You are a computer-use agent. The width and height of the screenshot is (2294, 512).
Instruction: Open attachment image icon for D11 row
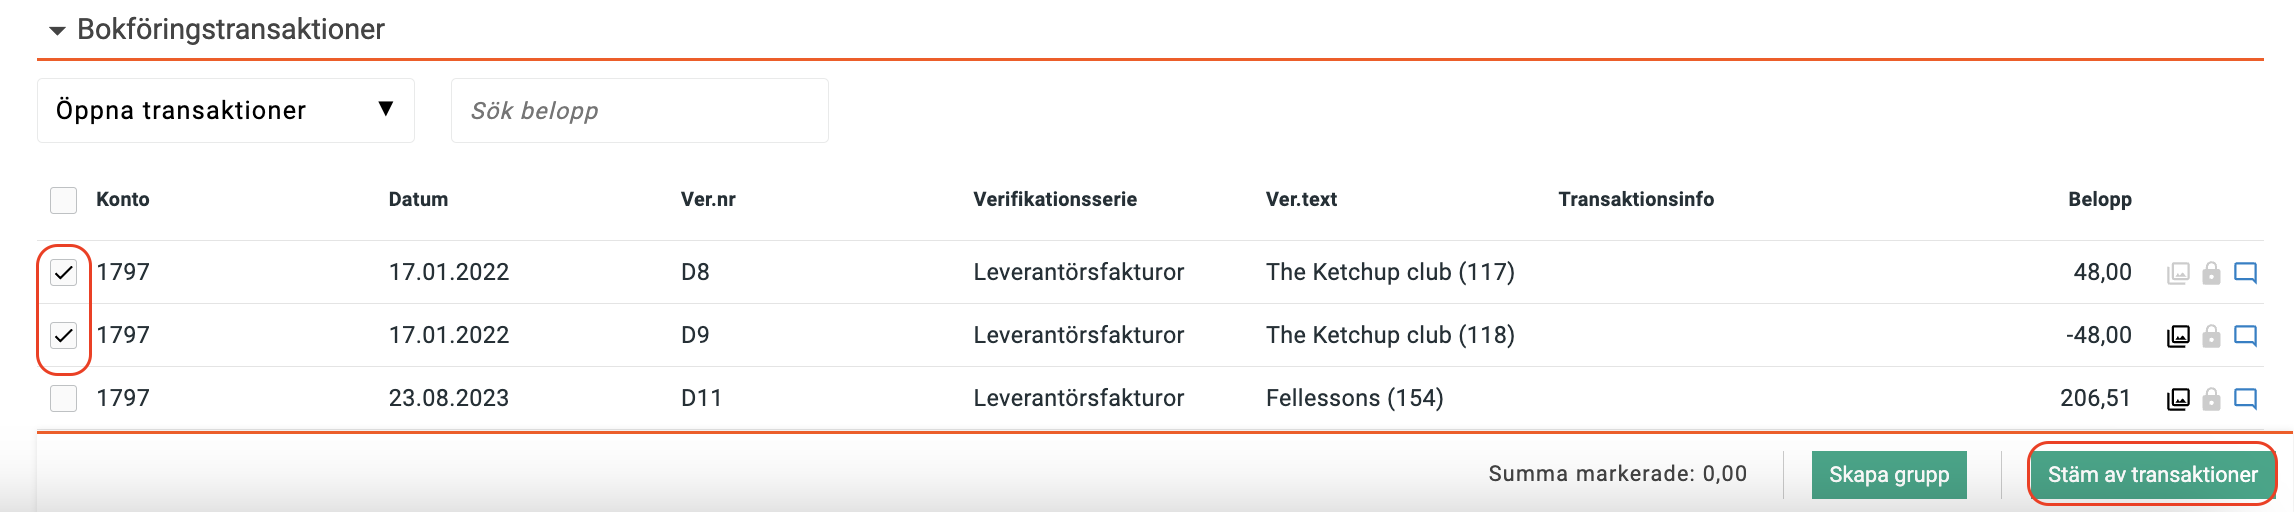click(x=2178, y=399)
